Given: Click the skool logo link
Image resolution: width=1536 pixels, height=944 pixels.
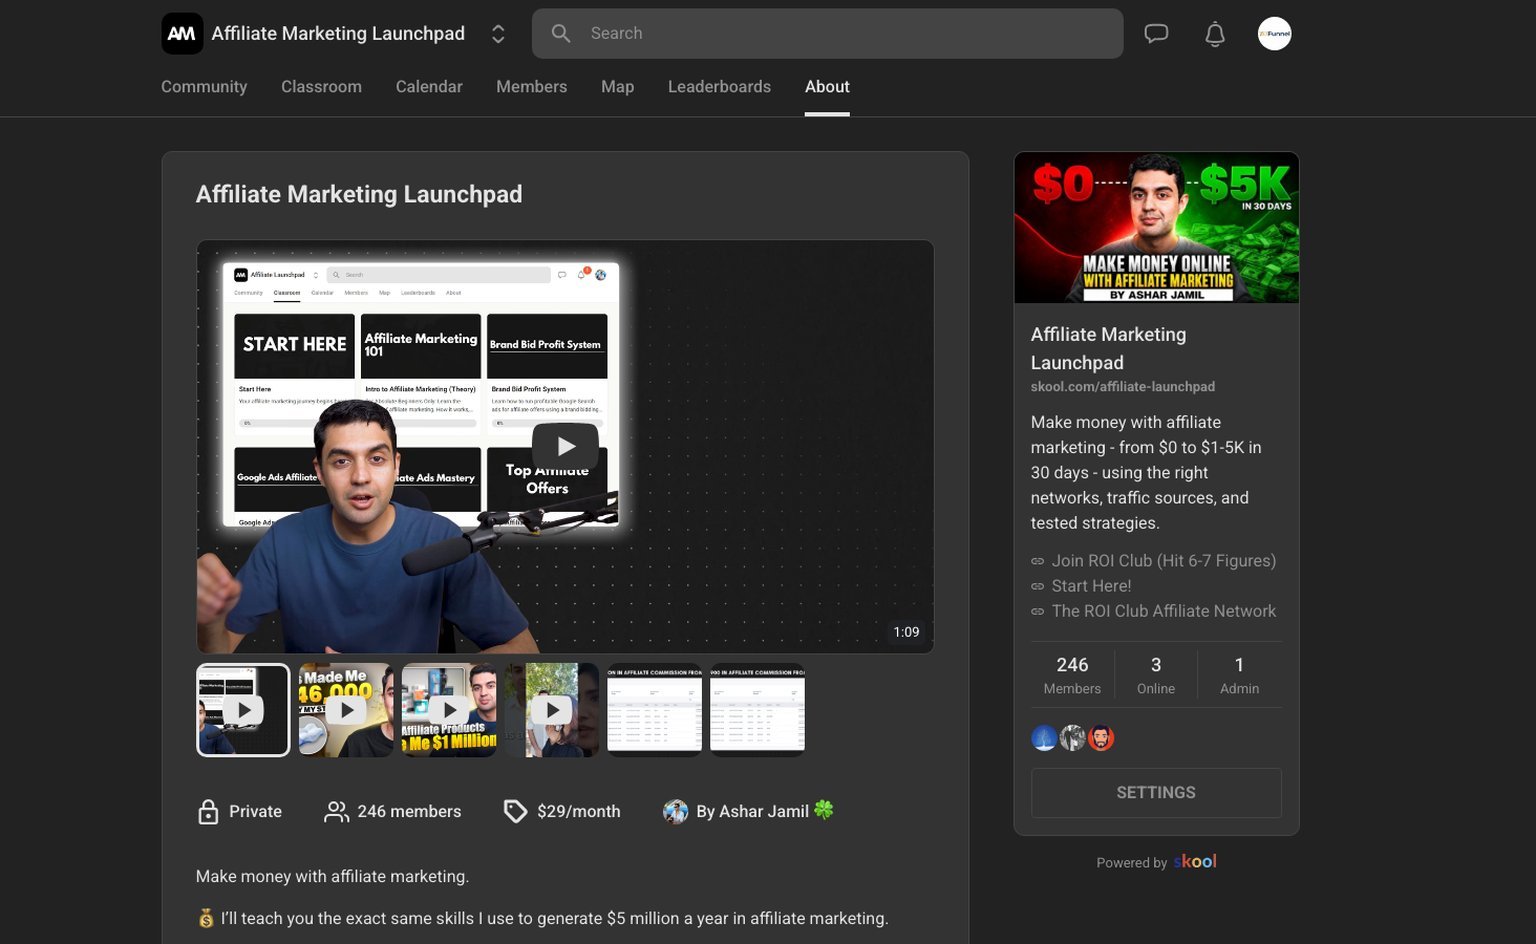Looking at the screenshot, I should pos(1195,861).
